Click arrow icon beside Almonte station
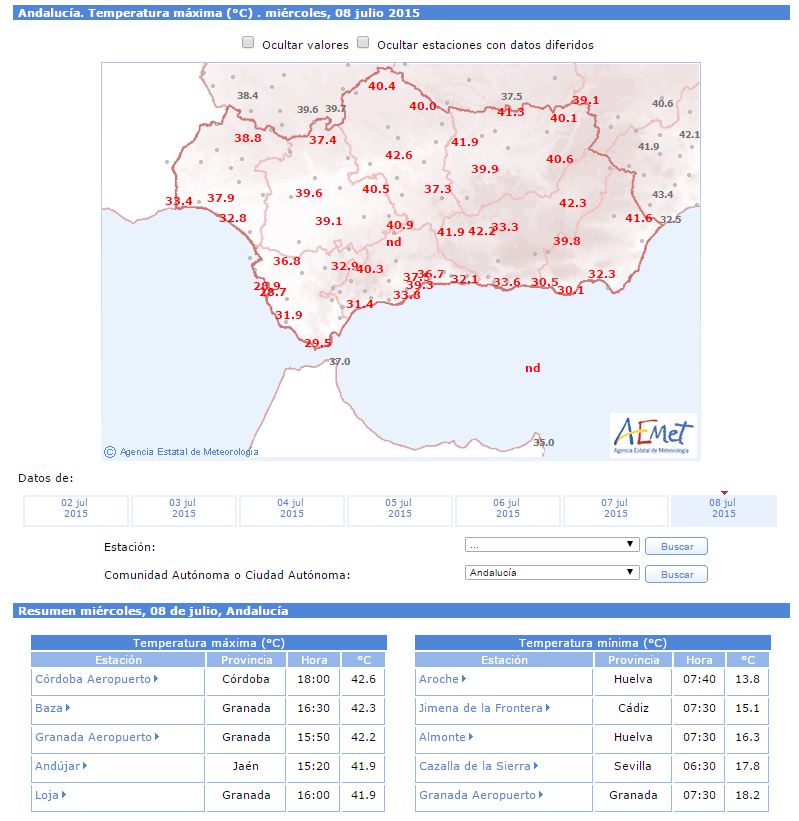Viewport: 799px width, 821px height. coord(472,738)
